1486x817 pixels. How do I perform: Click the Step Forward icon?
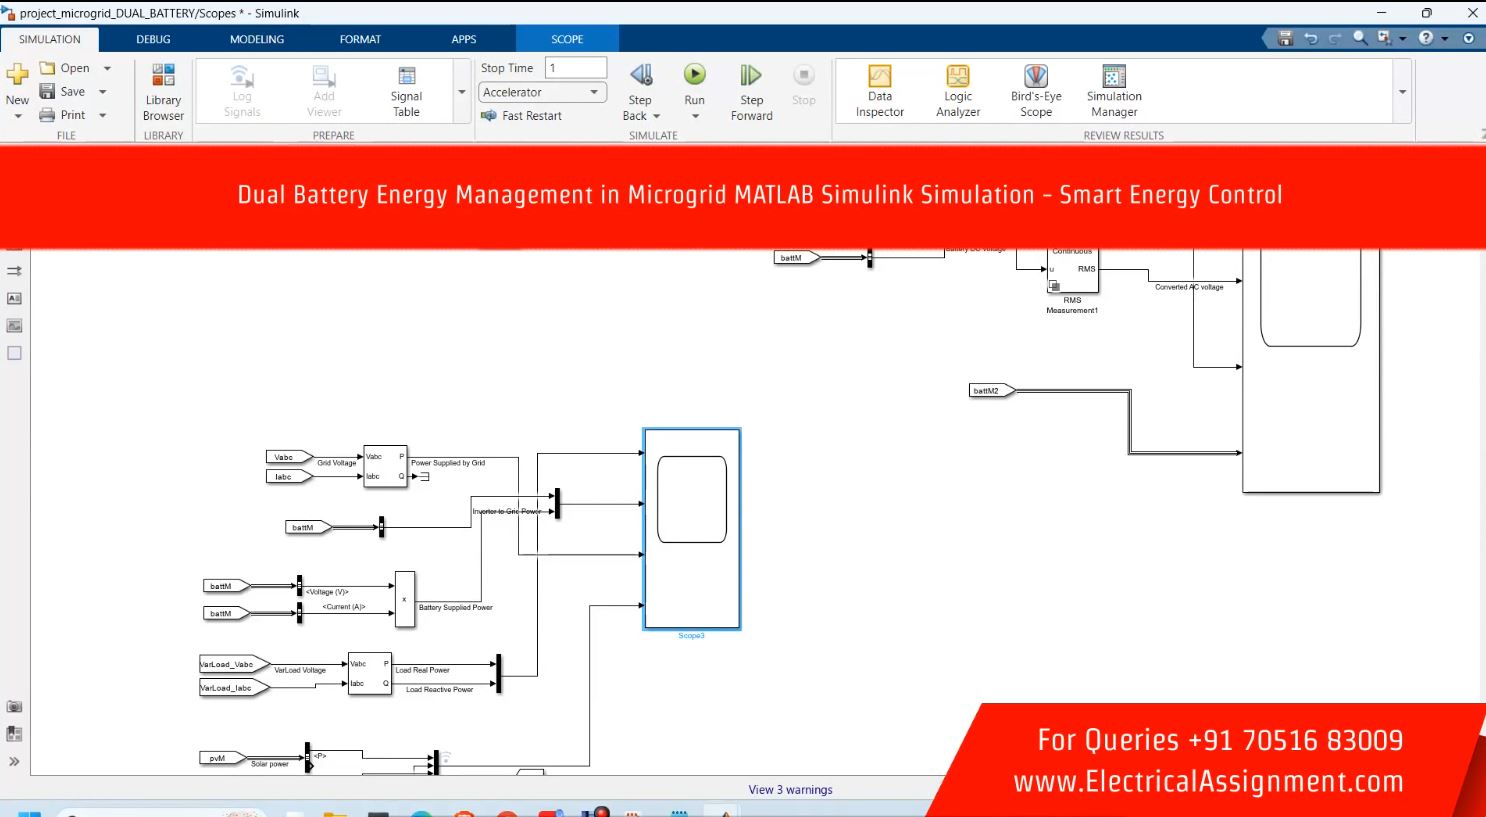coord(751,76)
